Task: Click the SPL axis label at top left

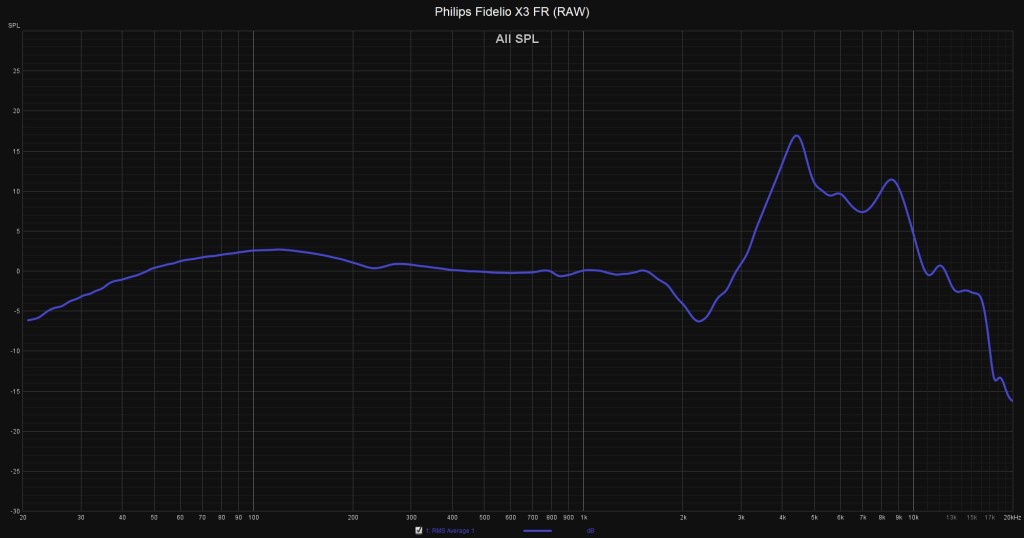Action: [x=14, y=23]
